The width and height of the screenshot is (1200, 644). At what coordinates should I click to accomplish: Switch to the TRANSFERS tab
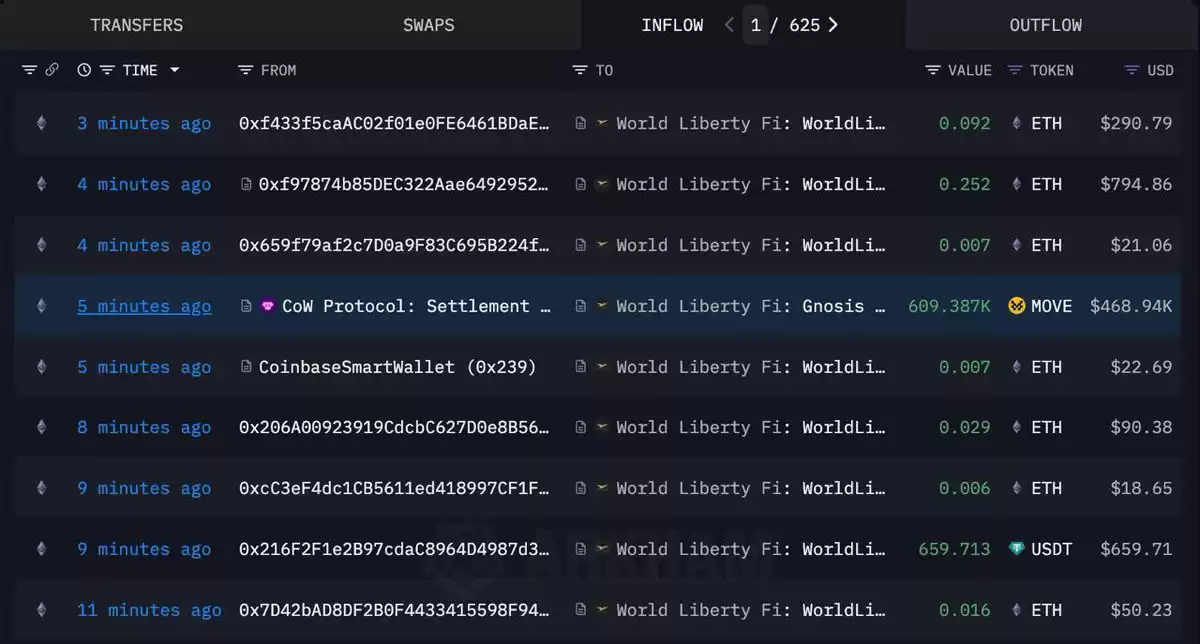coord(137,25)
